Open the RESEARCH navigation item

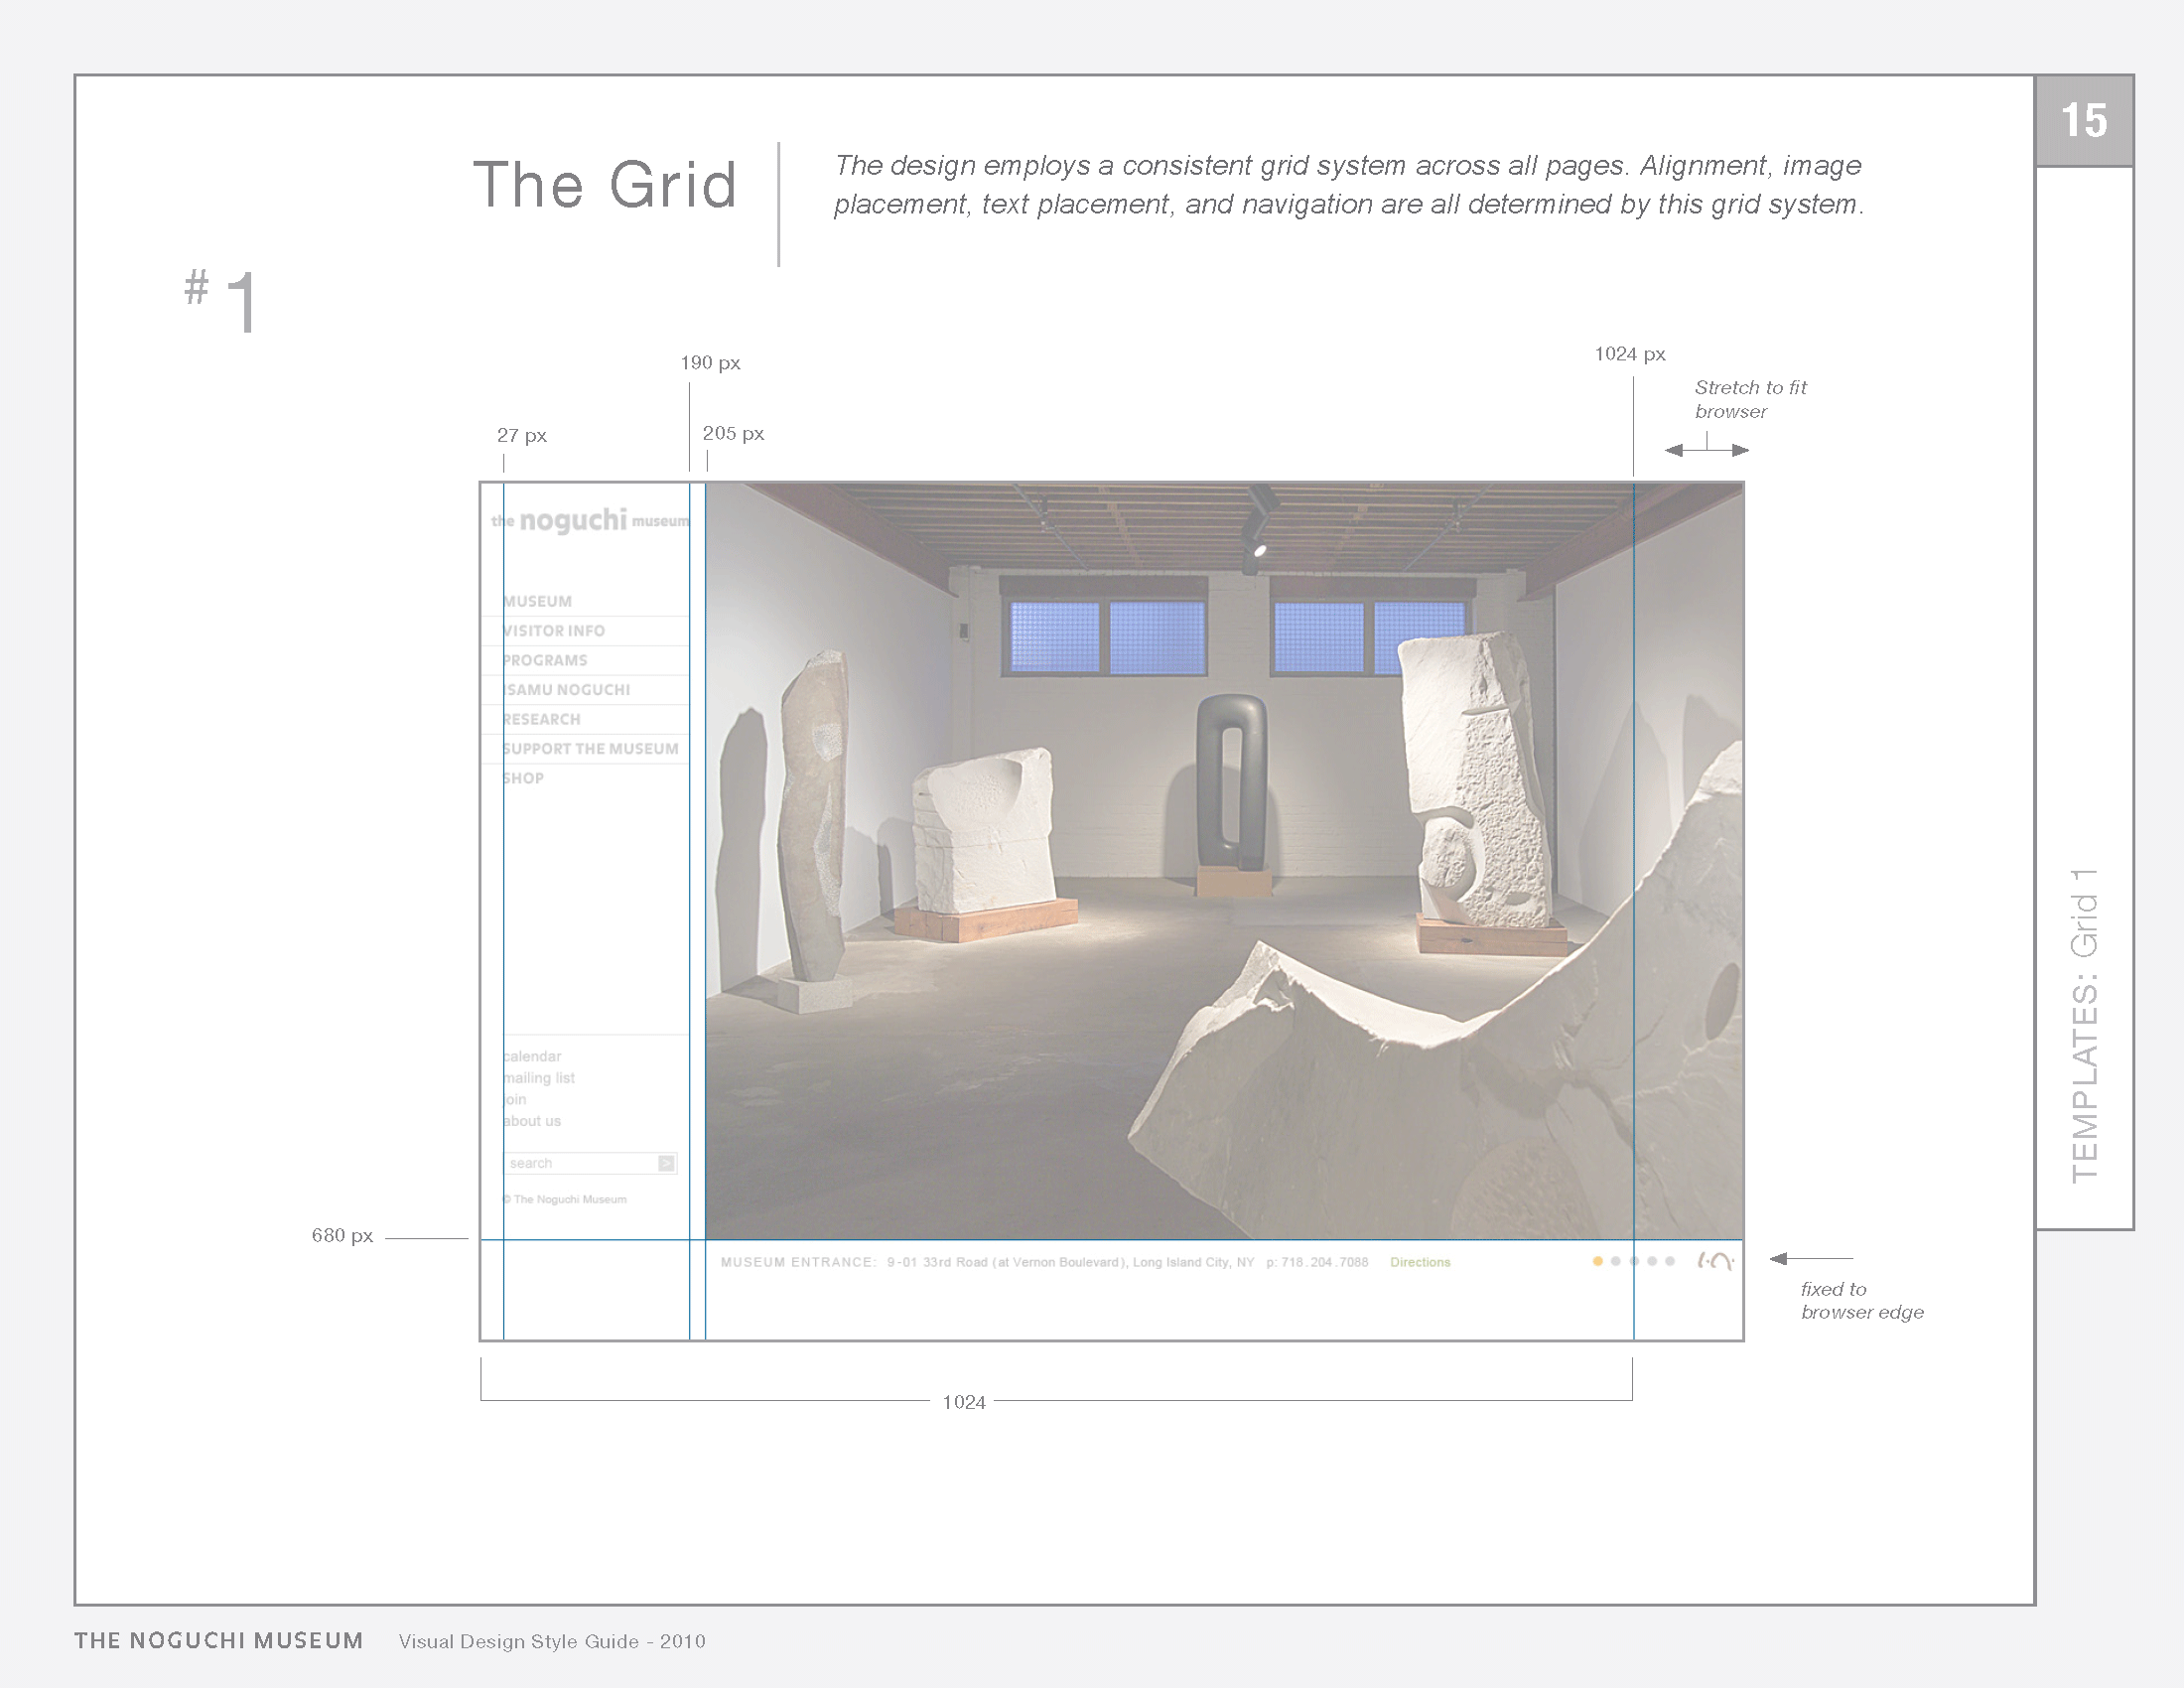point(541,719)
